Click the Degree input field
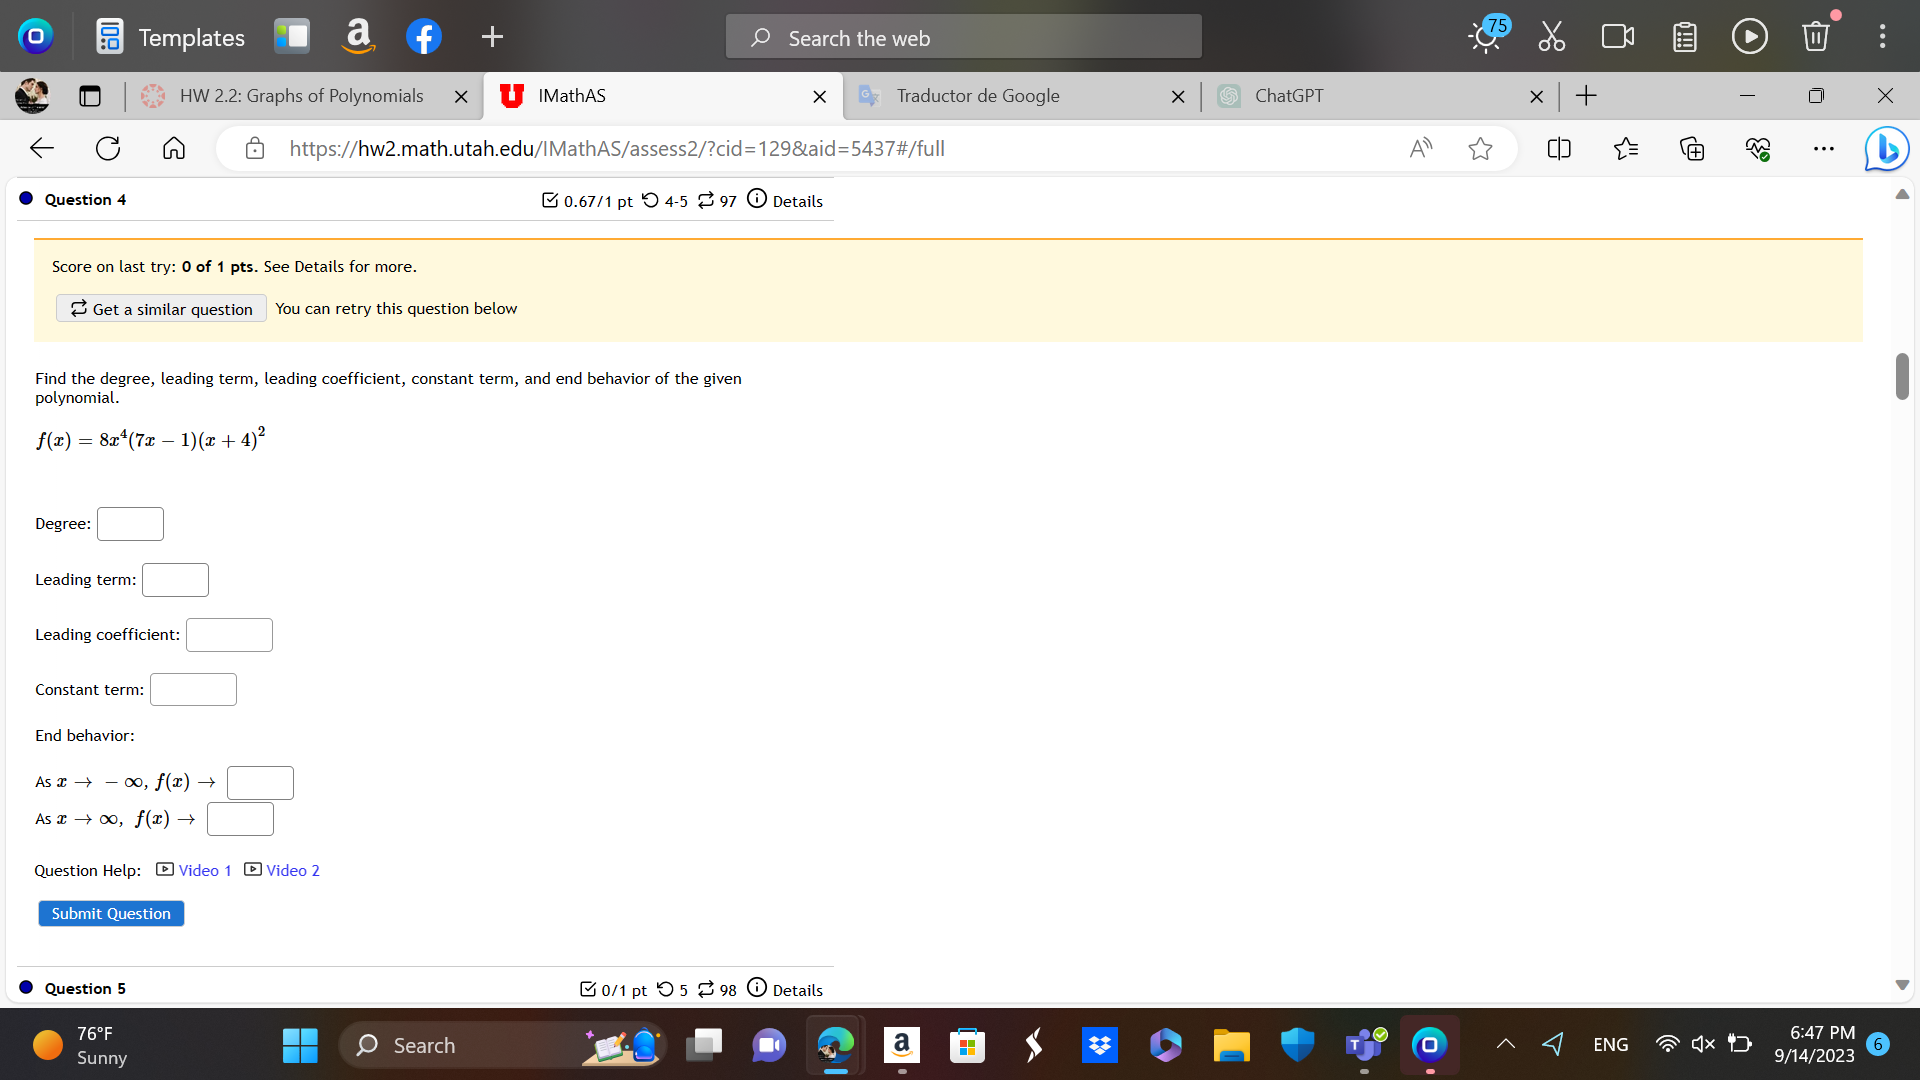1920x1080 pixels. pos(130,524)
